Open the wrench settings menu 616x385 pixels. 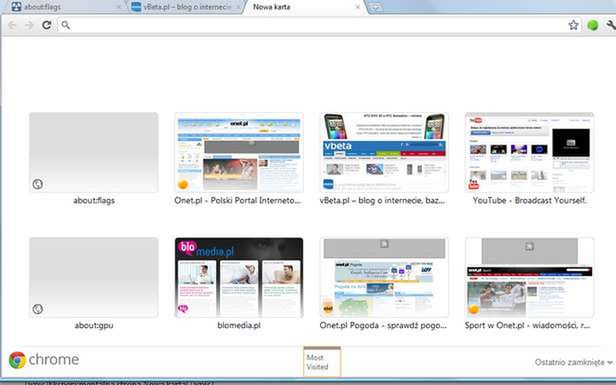[x=611, y=26]
